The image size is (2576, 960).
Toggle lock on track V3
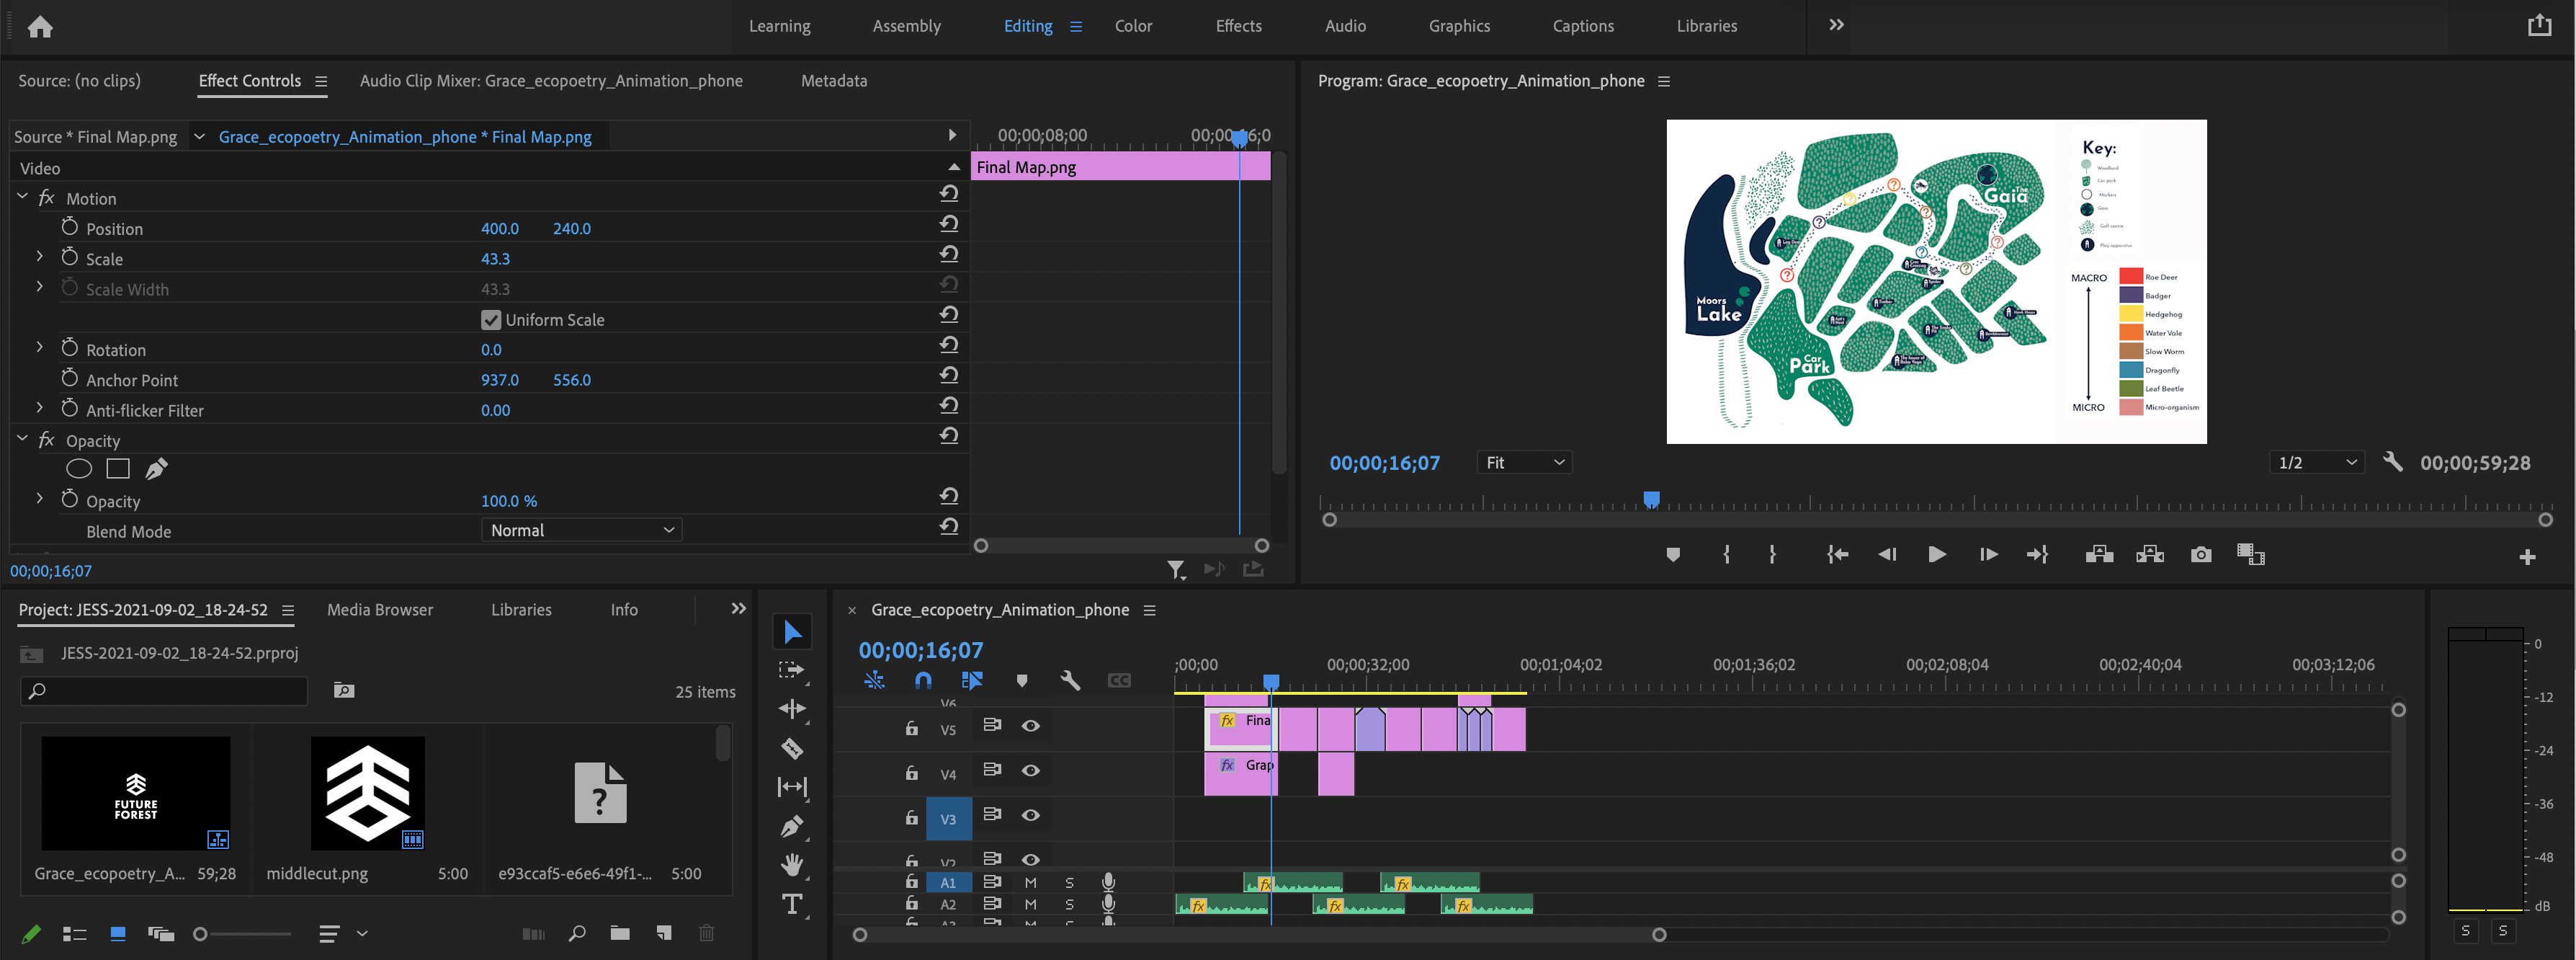912,818
